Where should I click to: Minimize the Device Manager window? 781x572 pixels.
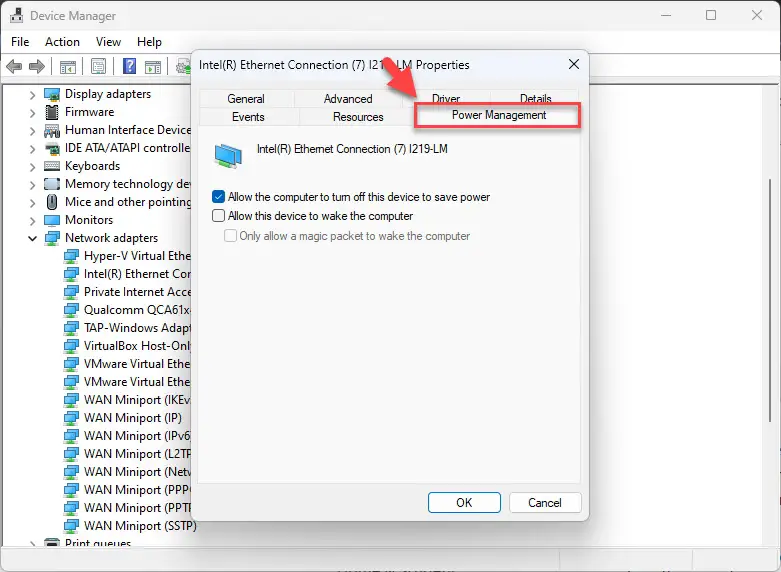coord(665,15)
